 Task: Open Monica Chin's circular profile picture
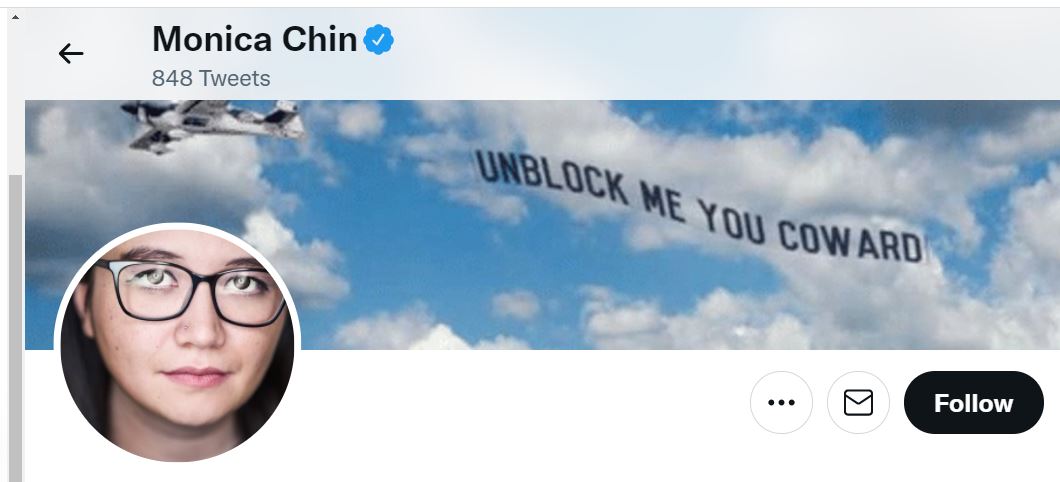point(177,345)
